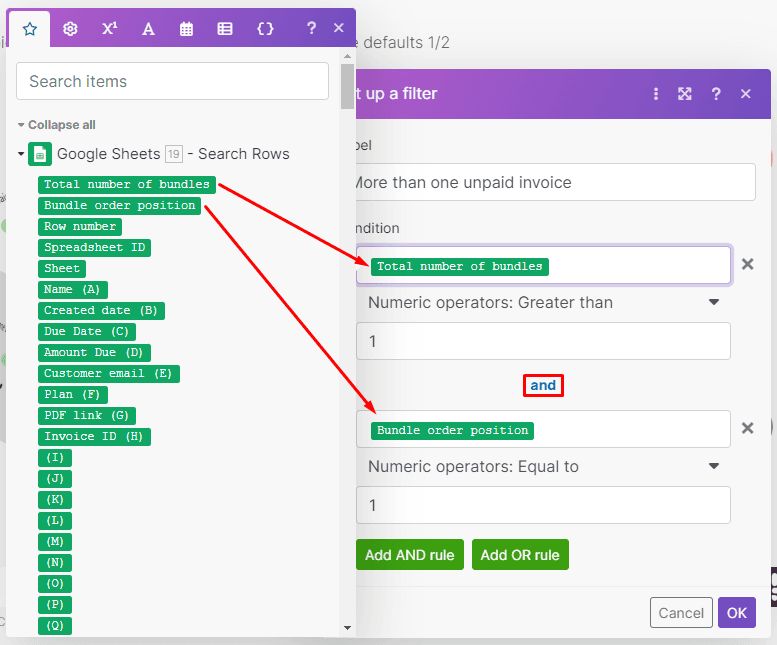Open the curly braces custom variables tab
This screenshot has width=777, height=645.
(x=265, y=29)
